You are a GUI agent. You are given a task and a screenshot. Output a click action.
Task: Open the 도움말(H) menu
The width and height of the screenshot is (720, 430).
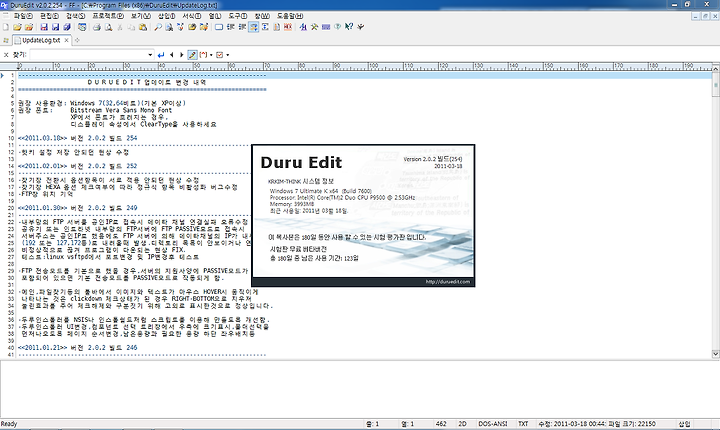(x=290, y=16)
